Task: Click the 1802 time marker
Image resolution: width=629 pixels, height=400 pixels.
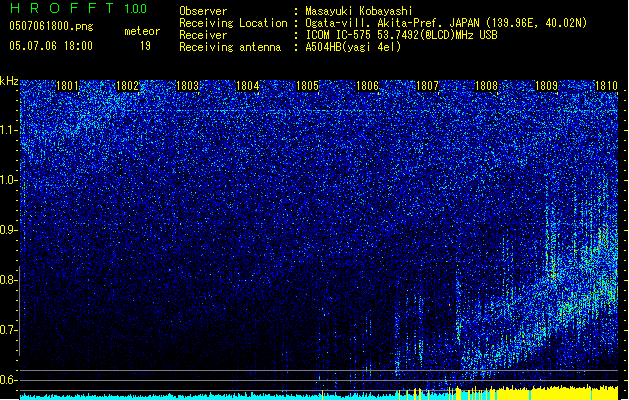Action: (127, 86)
